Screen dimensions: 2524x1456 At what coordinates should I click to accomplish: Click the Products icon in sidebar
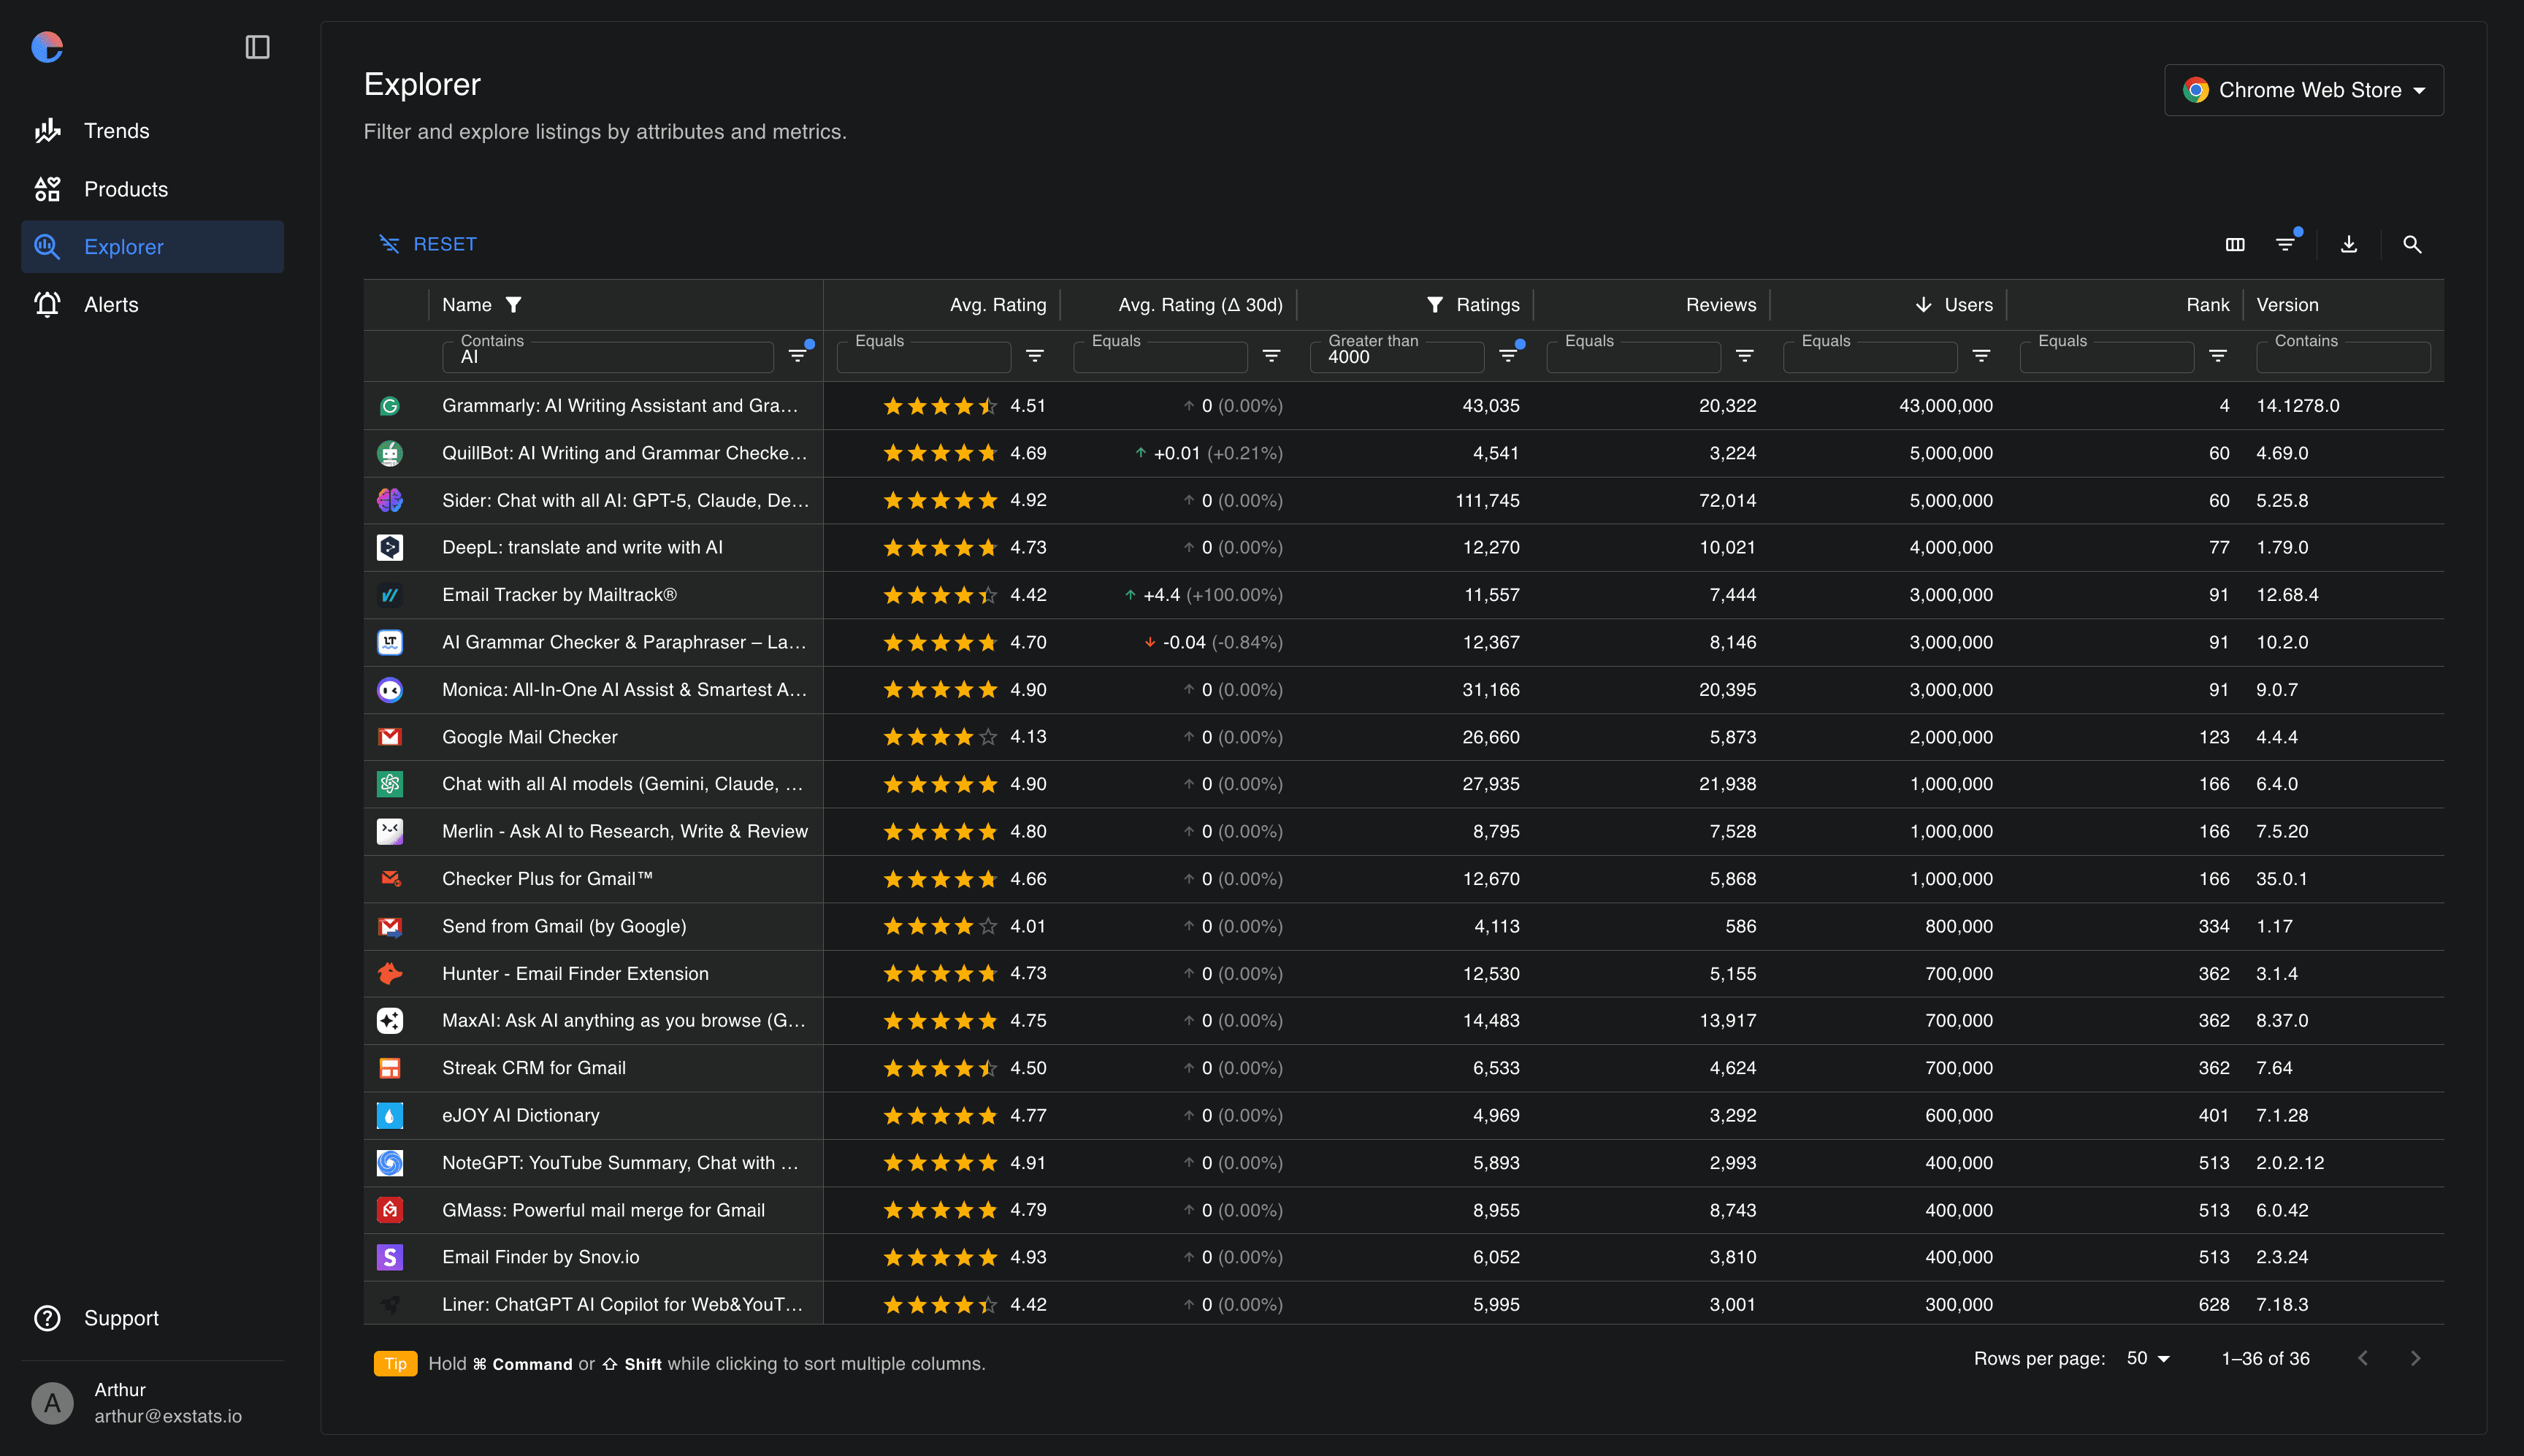pos(48,188)
